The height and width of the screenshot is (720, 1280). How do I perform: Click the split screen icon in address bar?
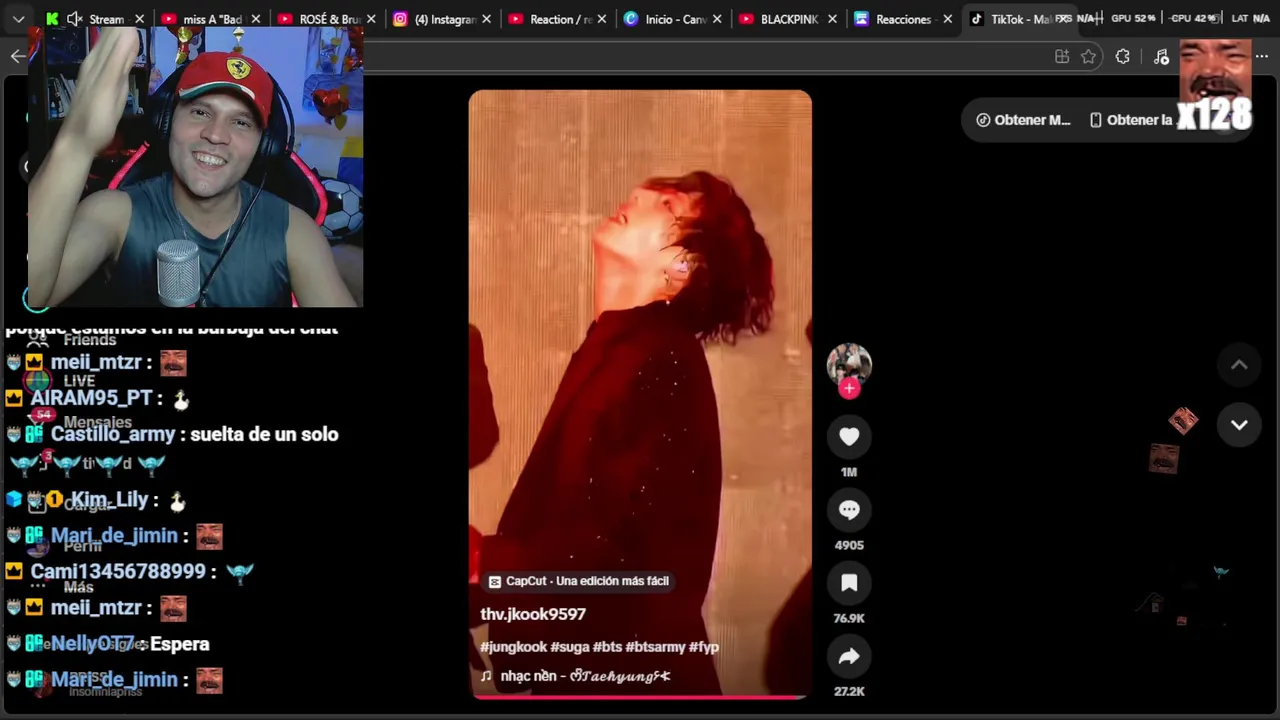pos(1062,57)
